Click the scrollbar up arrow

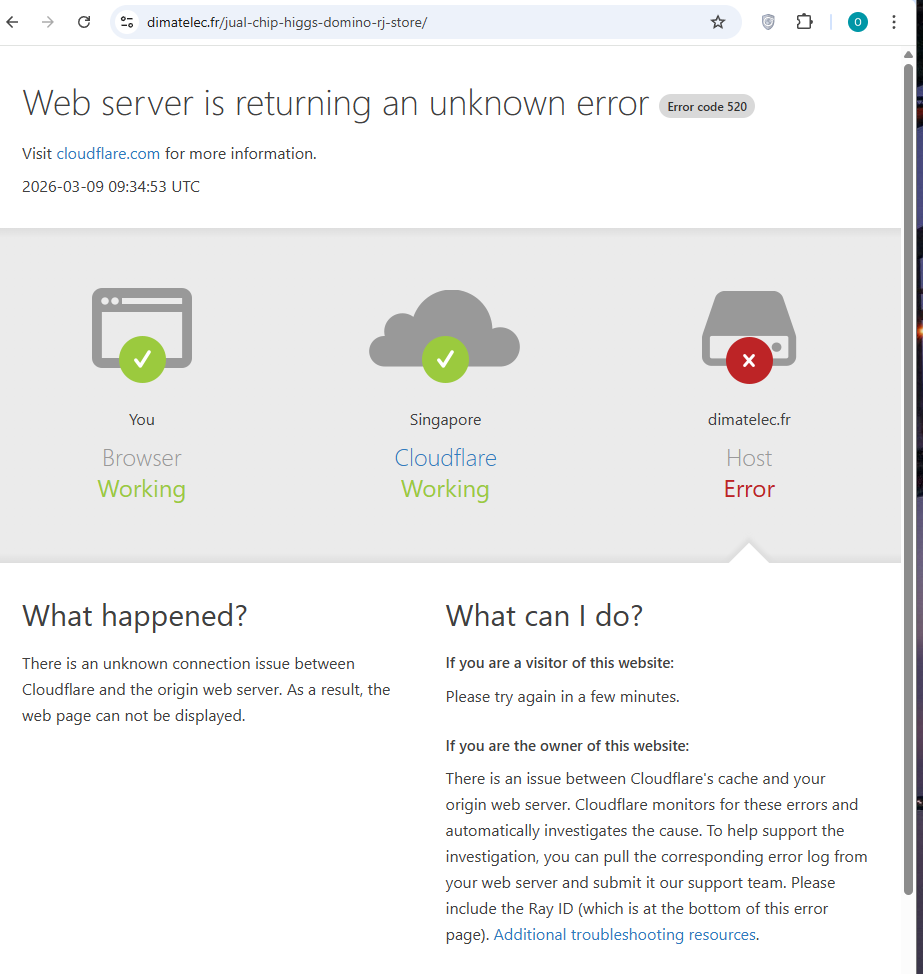(x=908, y=55)
